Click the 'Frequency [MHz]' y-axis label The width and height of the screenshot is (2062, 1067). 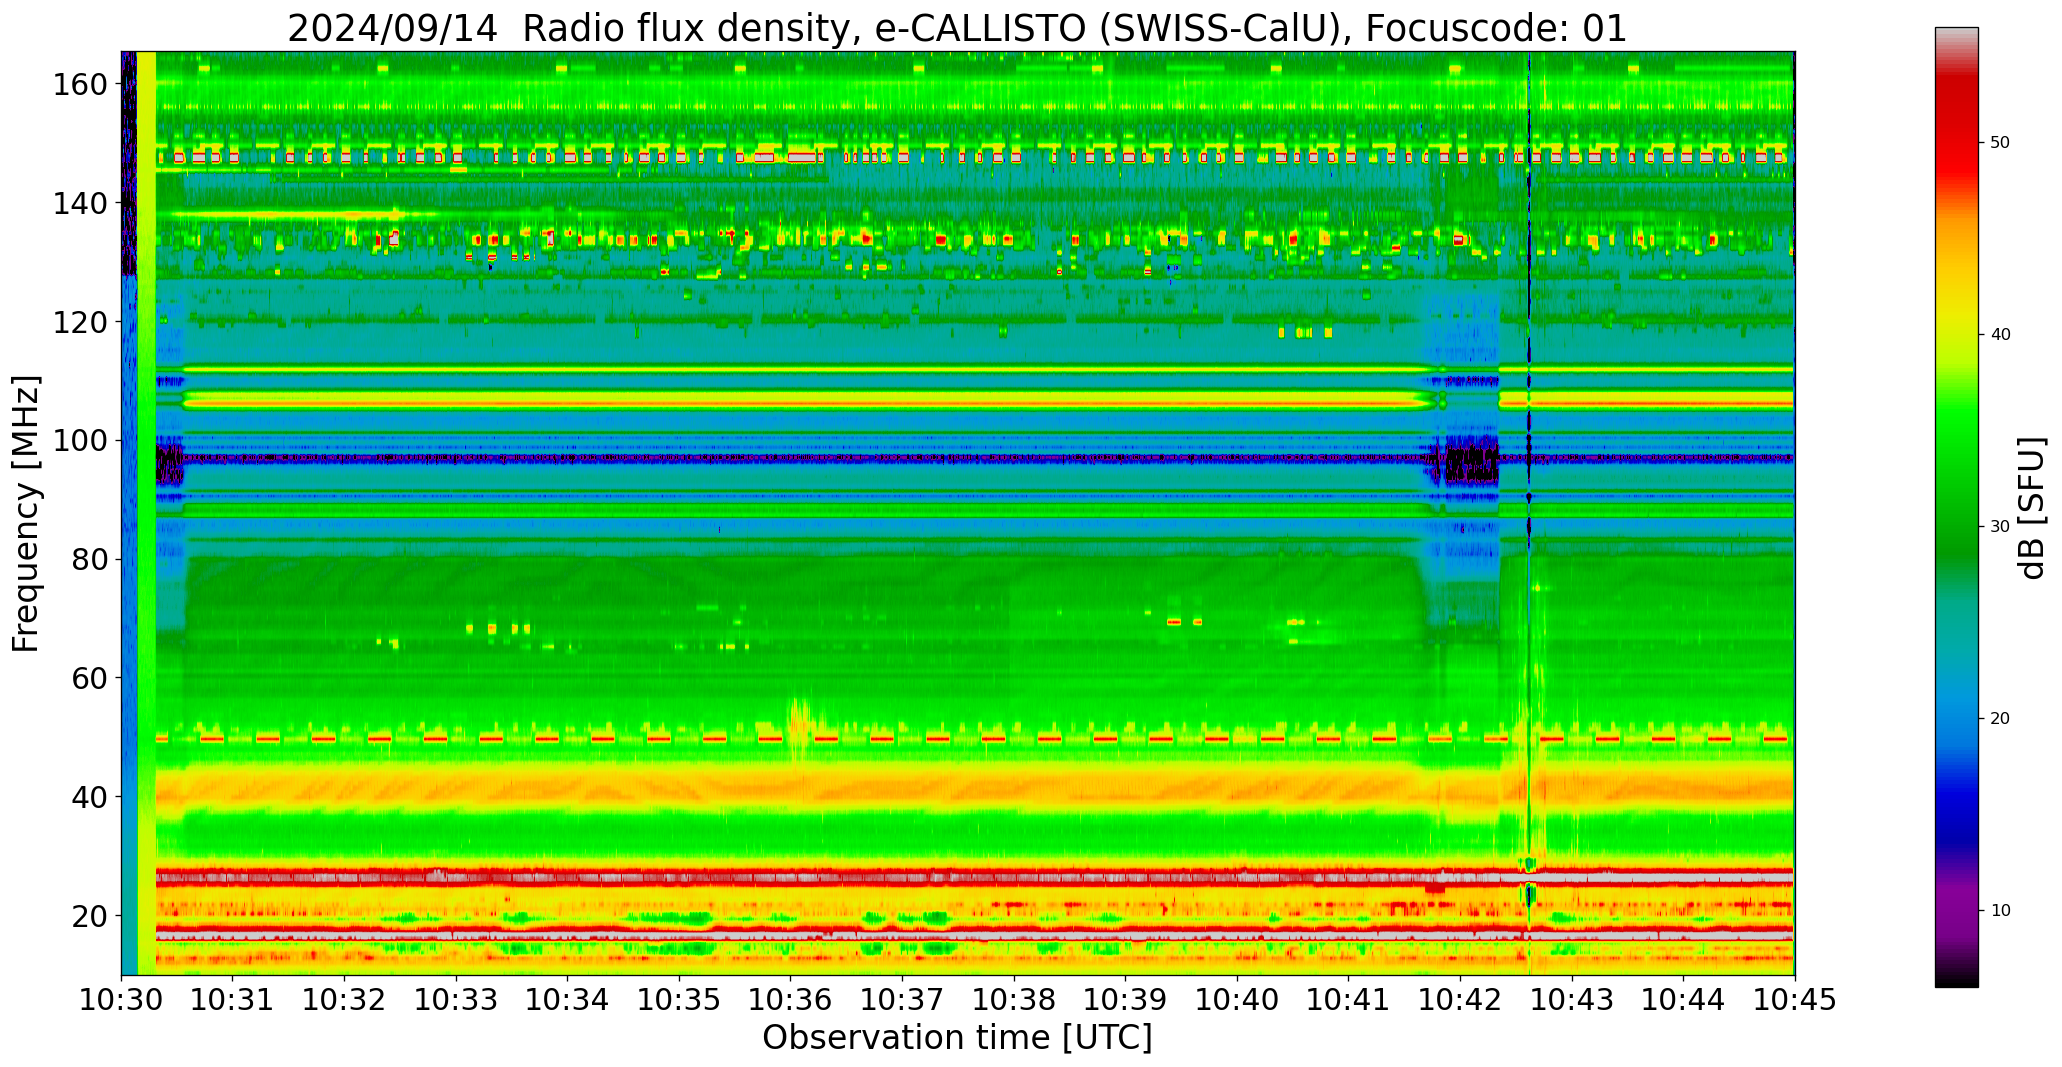click(x=27, y=514)
